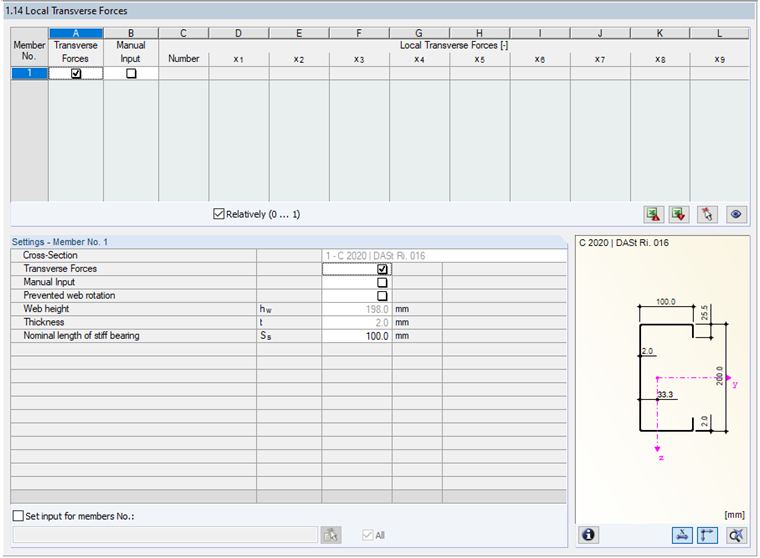Toggle dimensions display icon in cross-section preview
760x558 pixels.
tap(707, 535)
